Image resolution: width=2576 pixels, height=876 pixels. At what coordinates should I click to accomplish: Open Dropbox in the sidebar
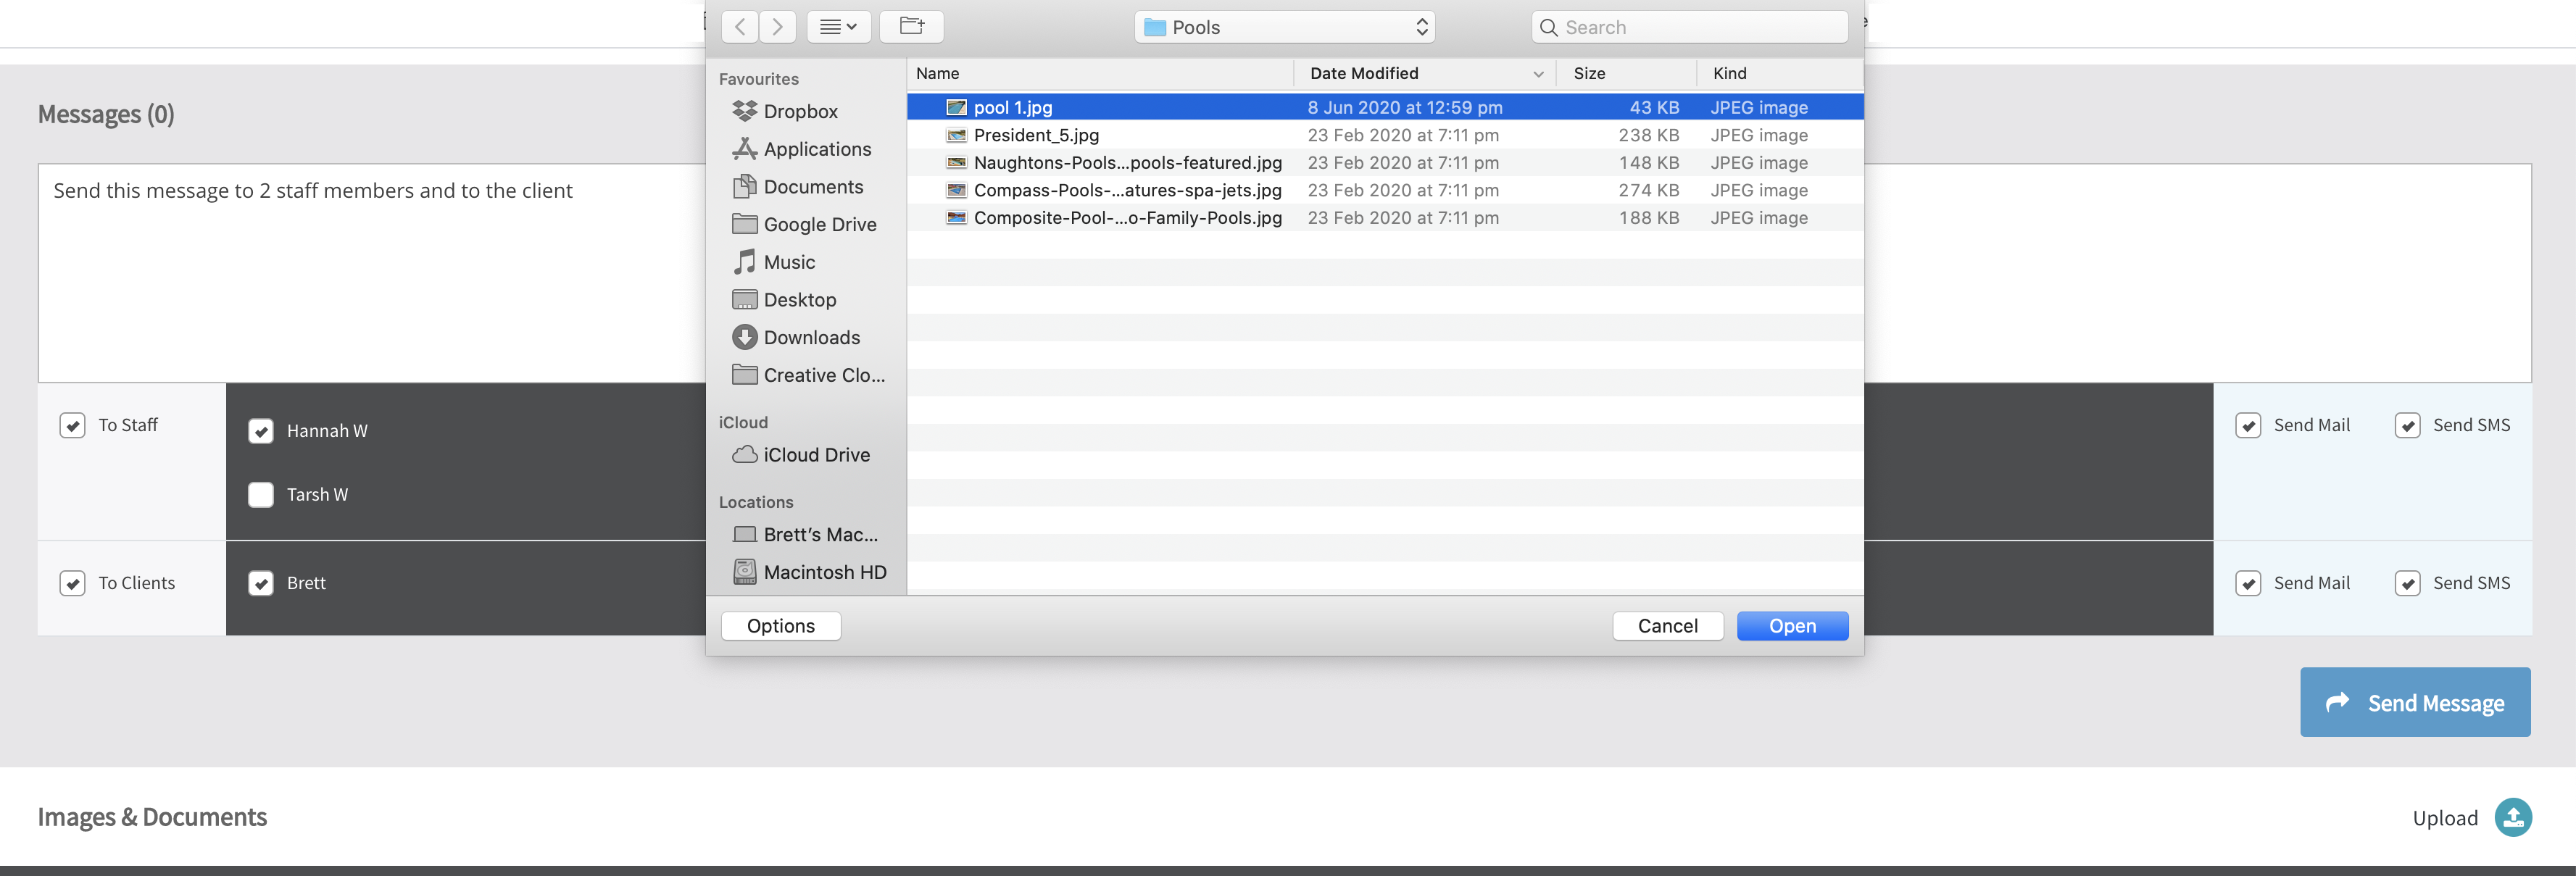click(x=785, y=111)
